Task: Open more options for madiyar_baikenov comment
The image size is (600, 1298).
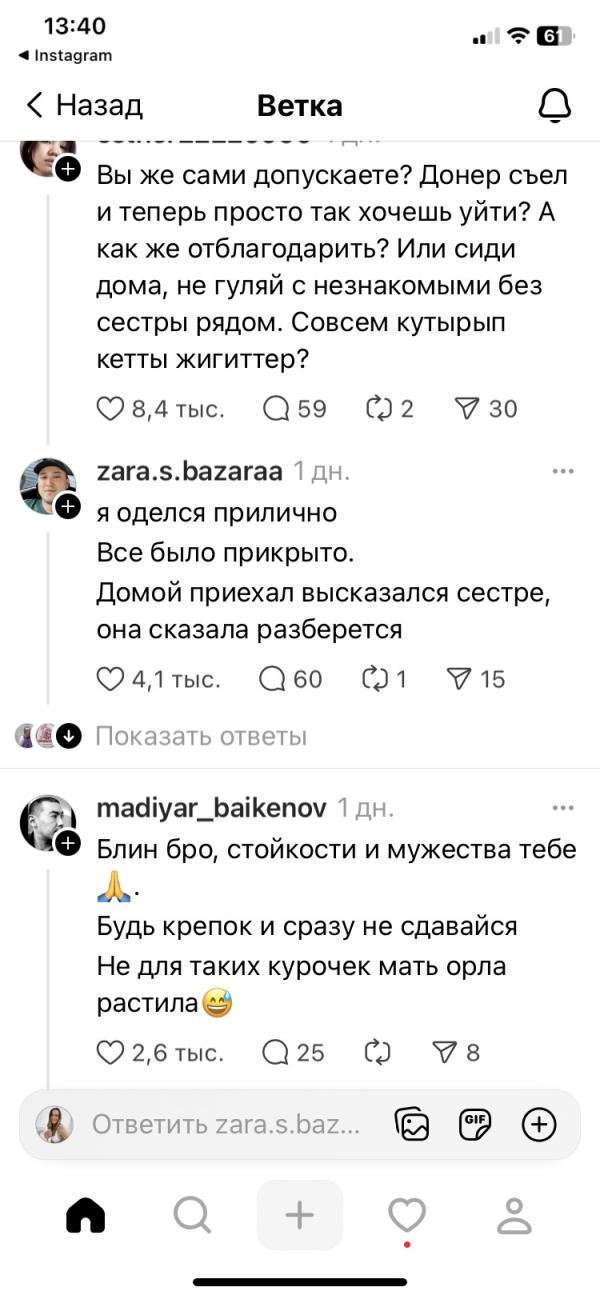Action: (x=564, y=808)
